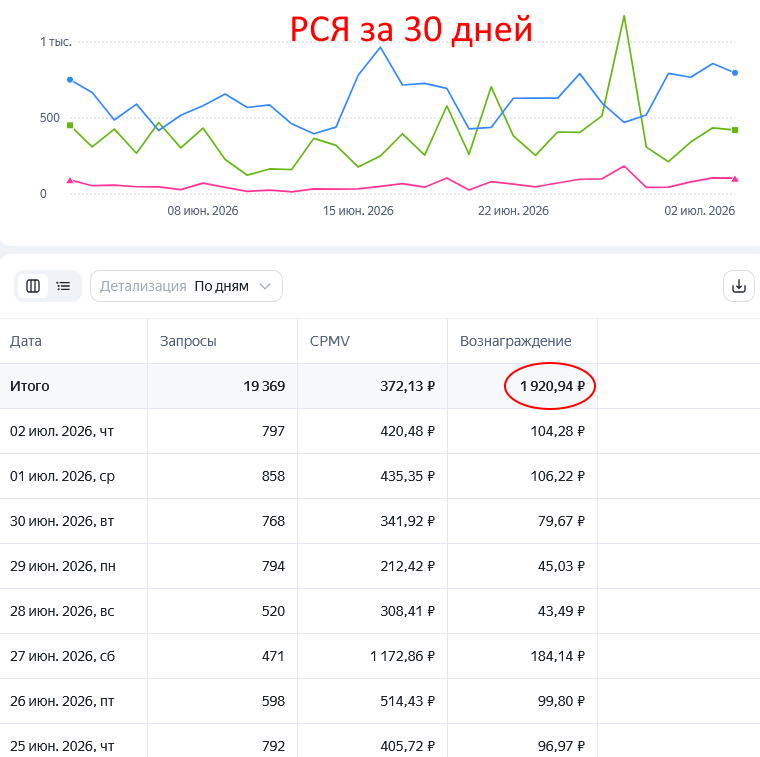Sort by Дата column header
This screenshot has height=757, width=760.
[x=26, y=341]
